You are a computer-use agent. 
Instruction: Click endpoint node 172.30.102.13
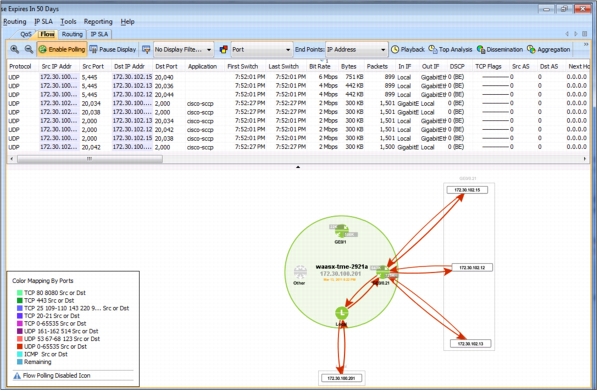pyautogui.click(x=470, y=344)
